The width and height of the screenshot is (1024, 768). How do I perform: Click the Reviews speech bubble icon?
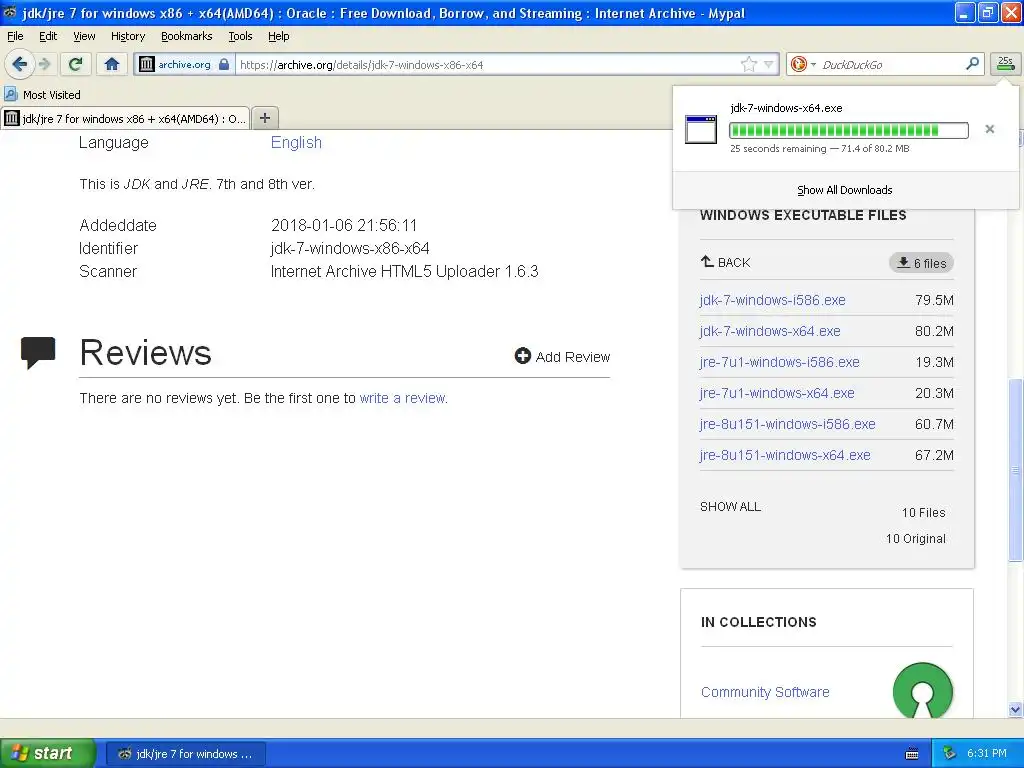pos(38,353)
